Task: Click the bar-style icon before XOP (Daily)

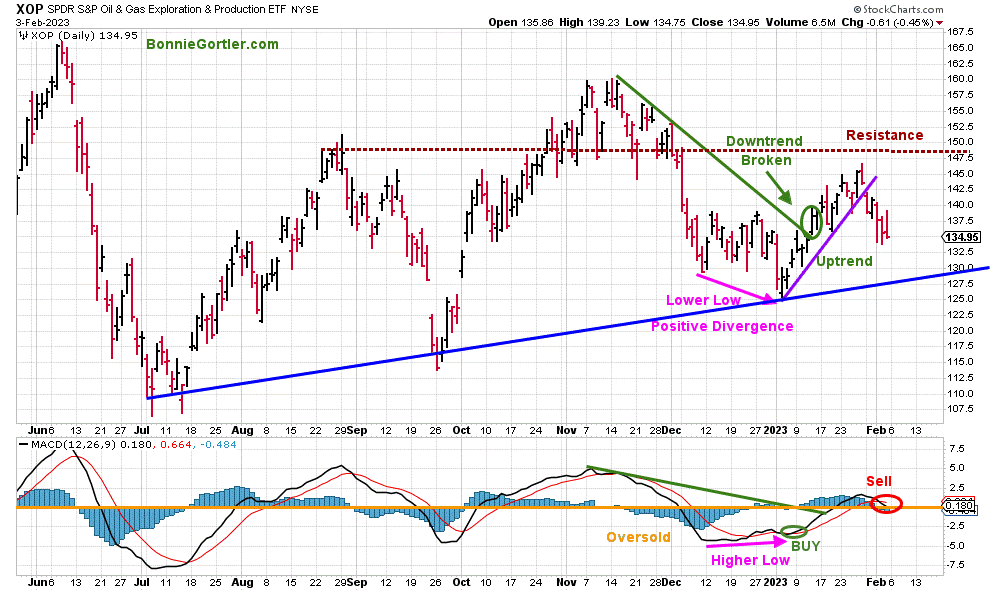Action: coord(24,36)
